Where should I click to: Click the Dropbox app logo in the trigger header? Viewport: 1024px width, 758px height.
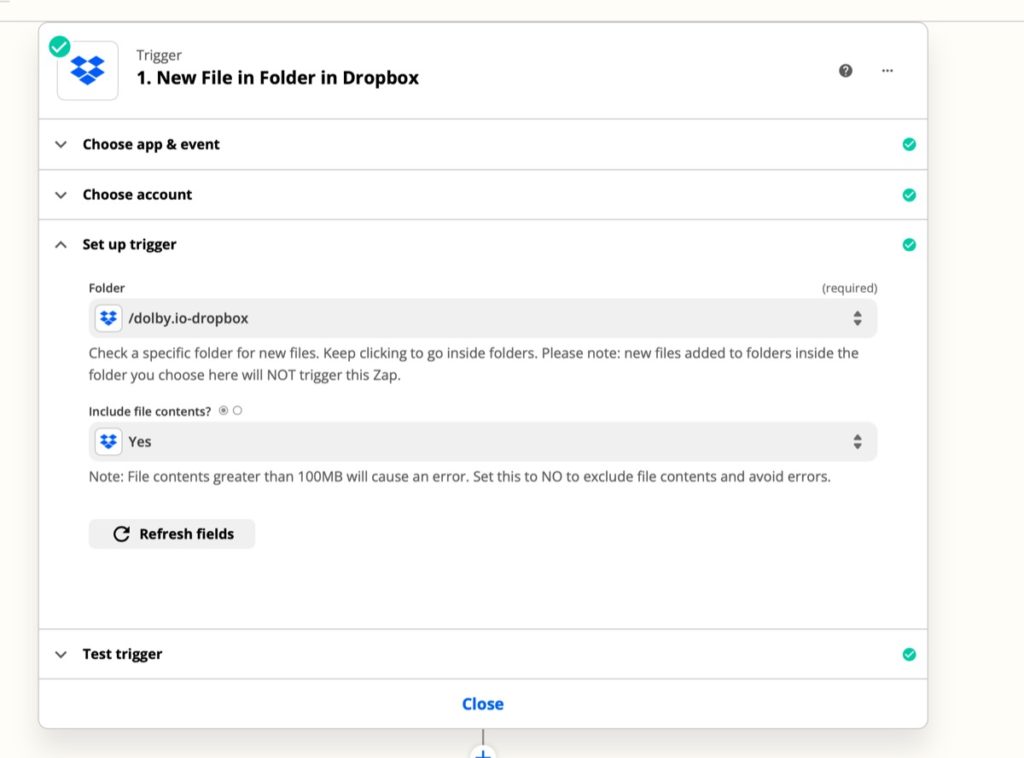[x=88, y=71]
